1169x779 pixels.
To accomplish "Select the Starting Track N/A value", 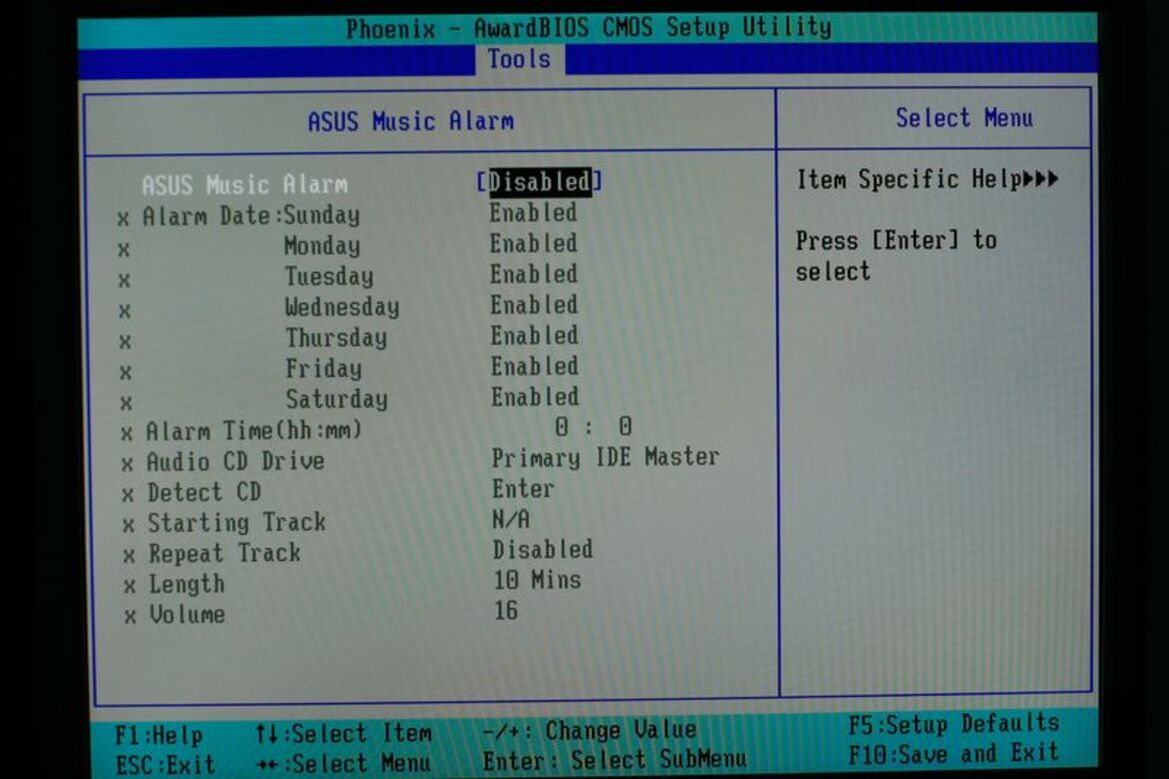I will coord(511,520).
